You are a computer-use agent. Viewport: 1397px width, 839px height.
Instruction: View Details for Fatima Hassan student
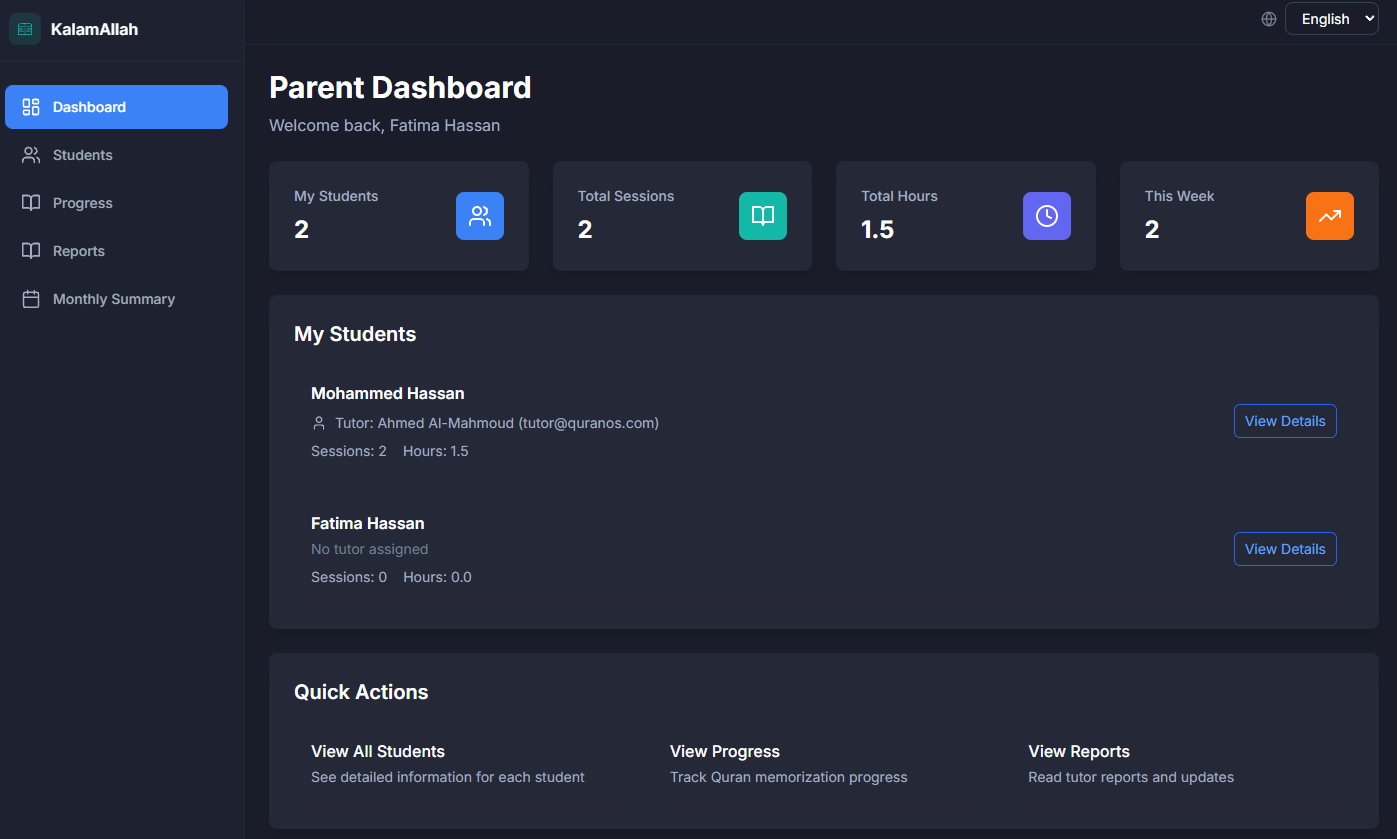(x=1284, y=549)
